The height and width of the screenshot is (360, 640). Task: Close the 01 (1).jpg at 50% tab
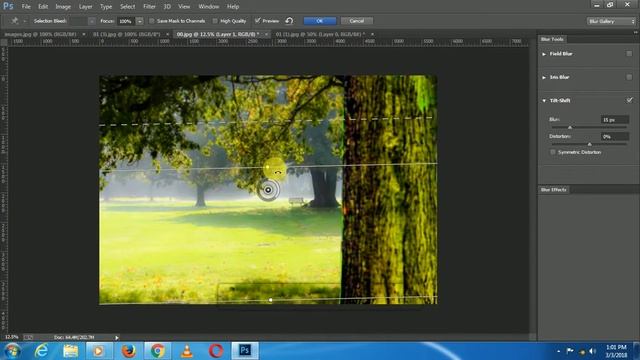[x=372, y=34]
